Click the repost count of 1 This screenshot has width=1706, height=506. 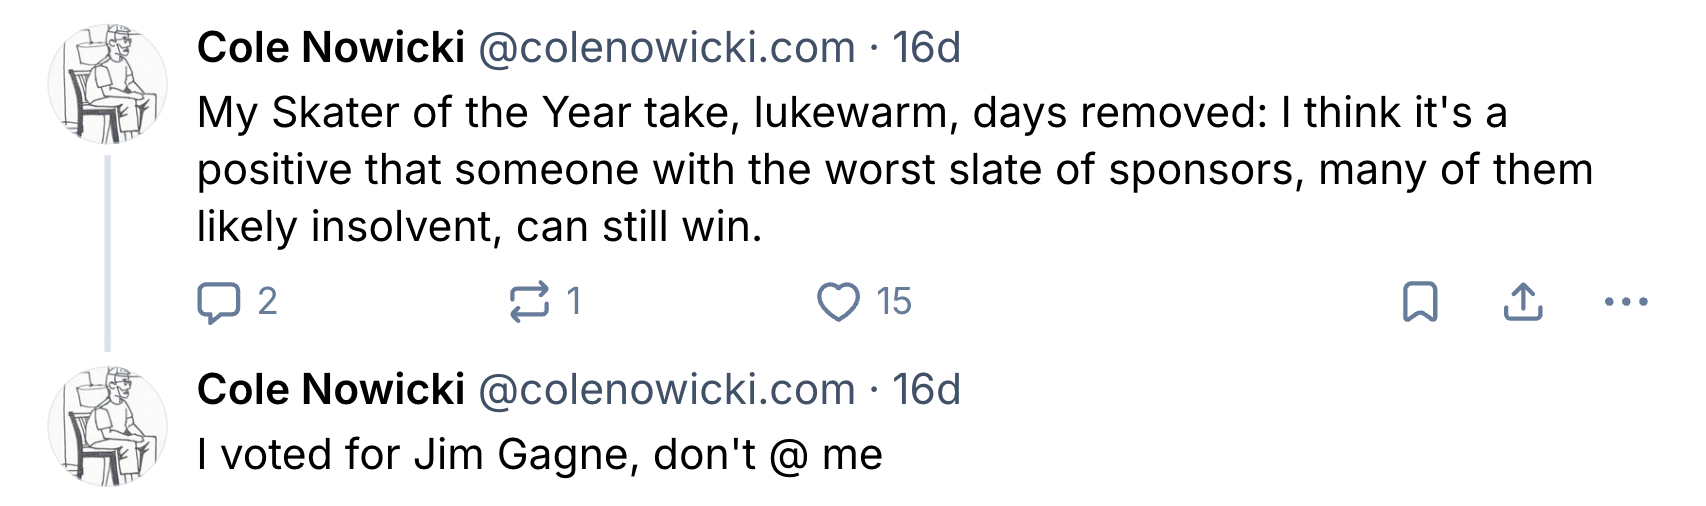pyautogui.click(x=573, y=302)
